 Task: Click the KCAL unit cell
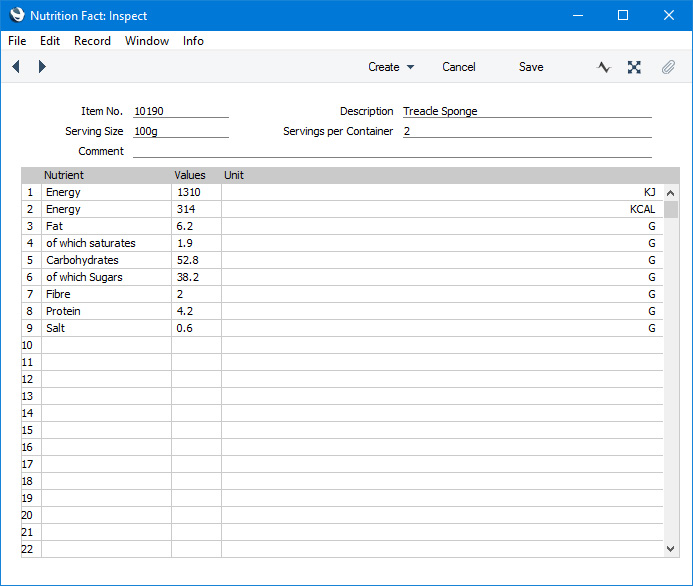pyautogui.click(x=442, y=209)
